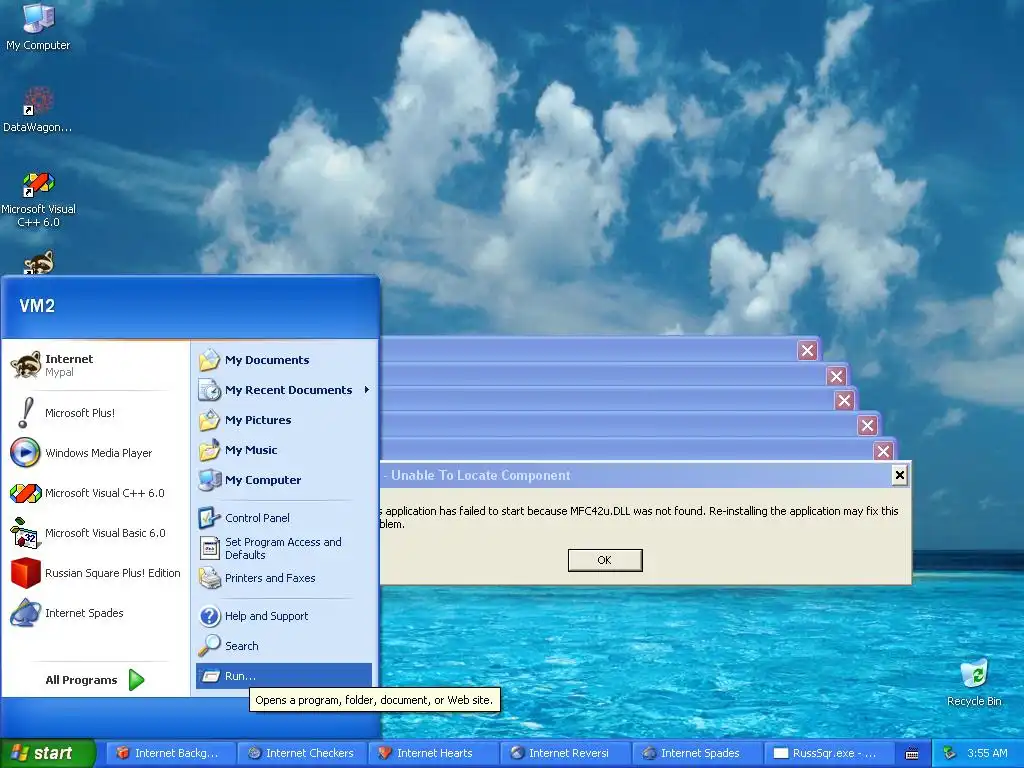Open Windows Media Player in Start menu

(96, 453)
